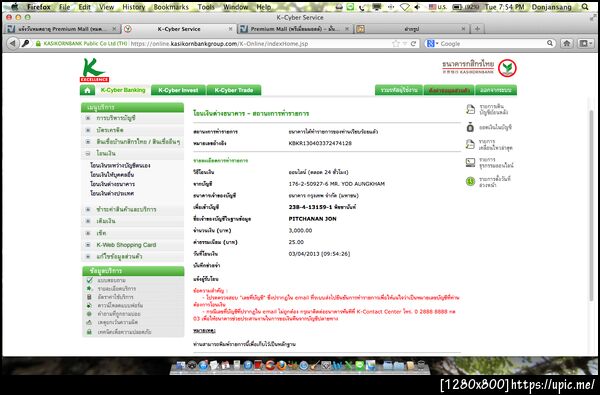
Task: Open the Bookmarks menu in the menu bar
Action: click(x=171, y=7)
